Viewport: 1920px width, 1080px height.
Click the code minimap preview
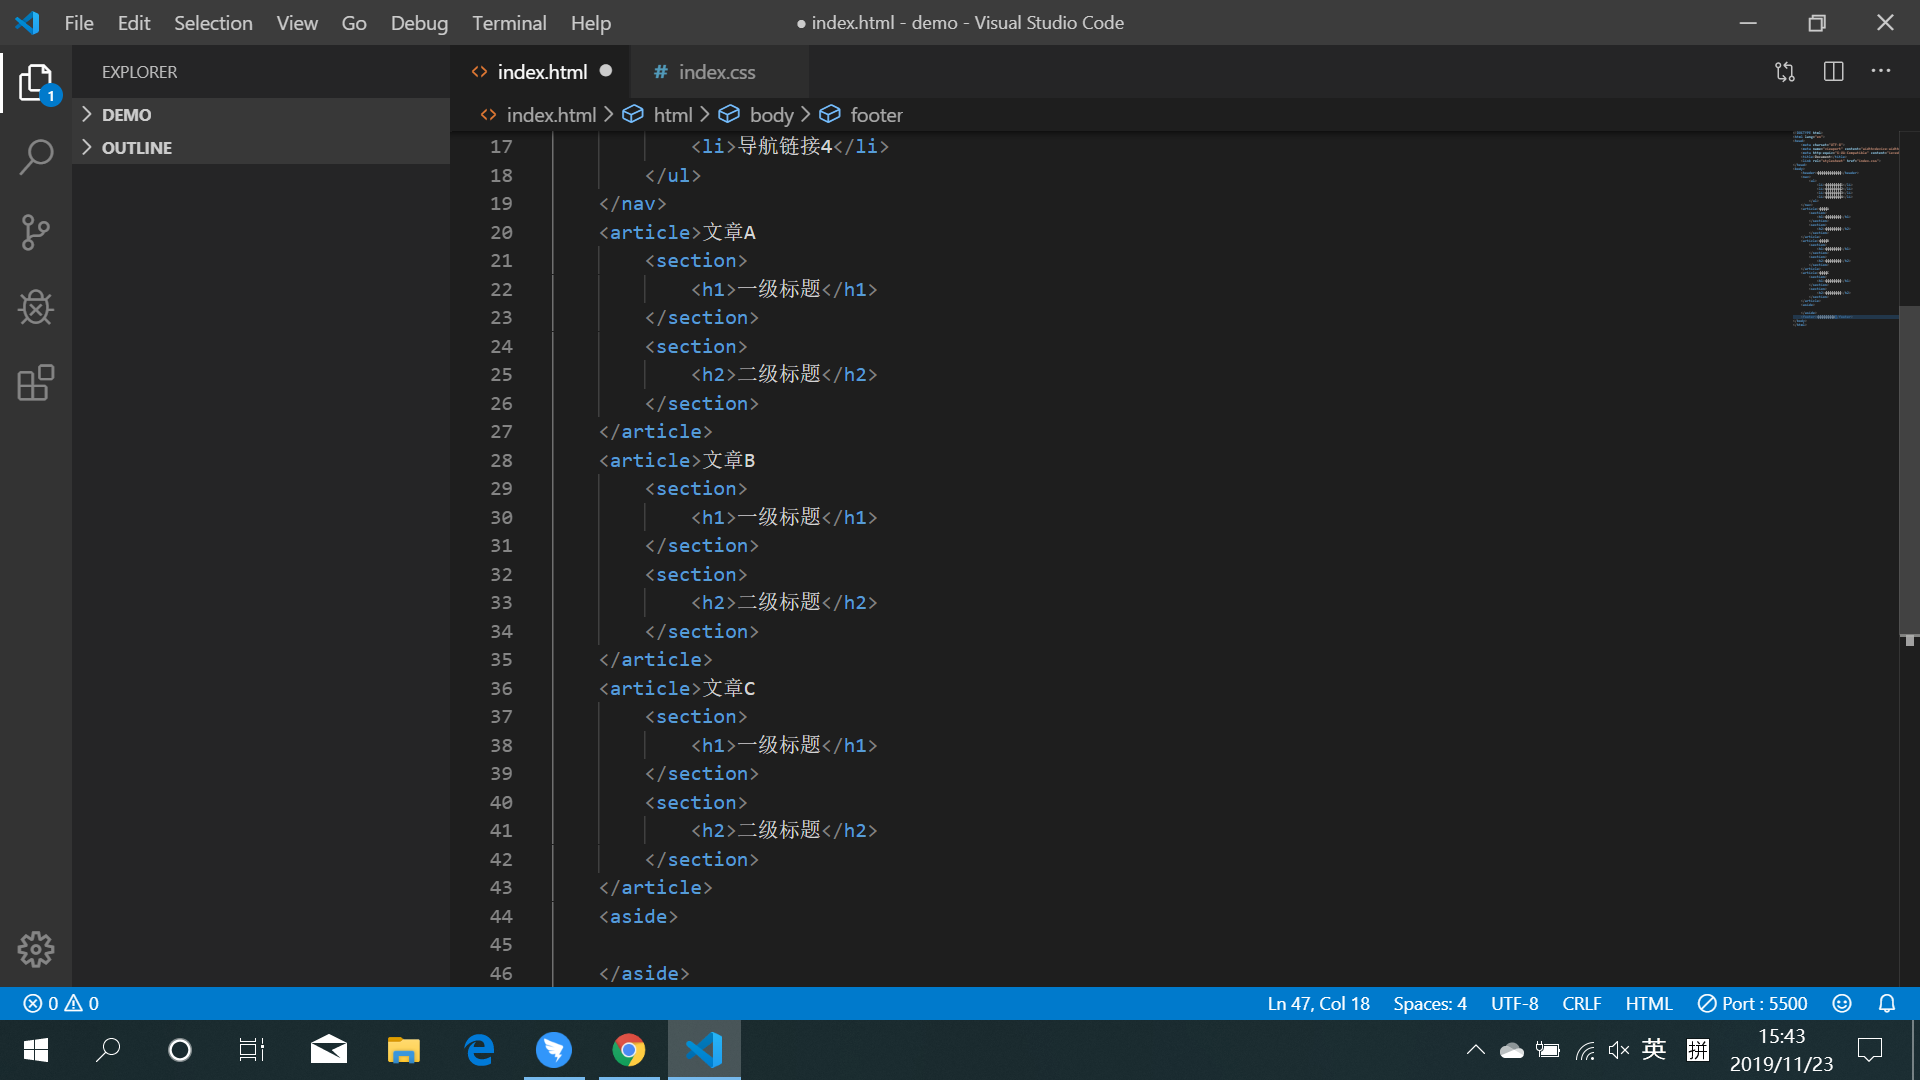(x=1845, y=228)
